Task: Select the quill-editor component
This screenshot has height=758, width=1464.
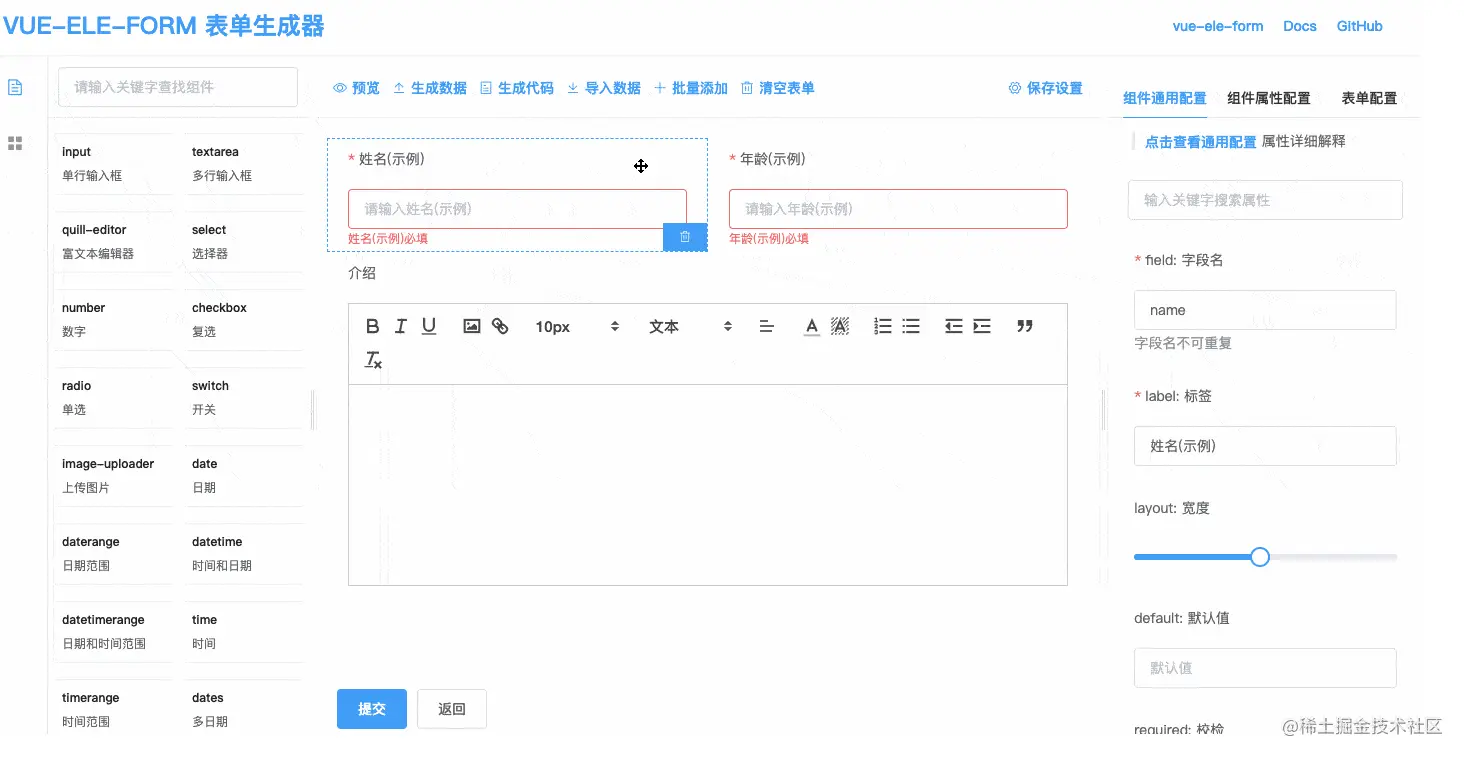Action: click(113, 242)
